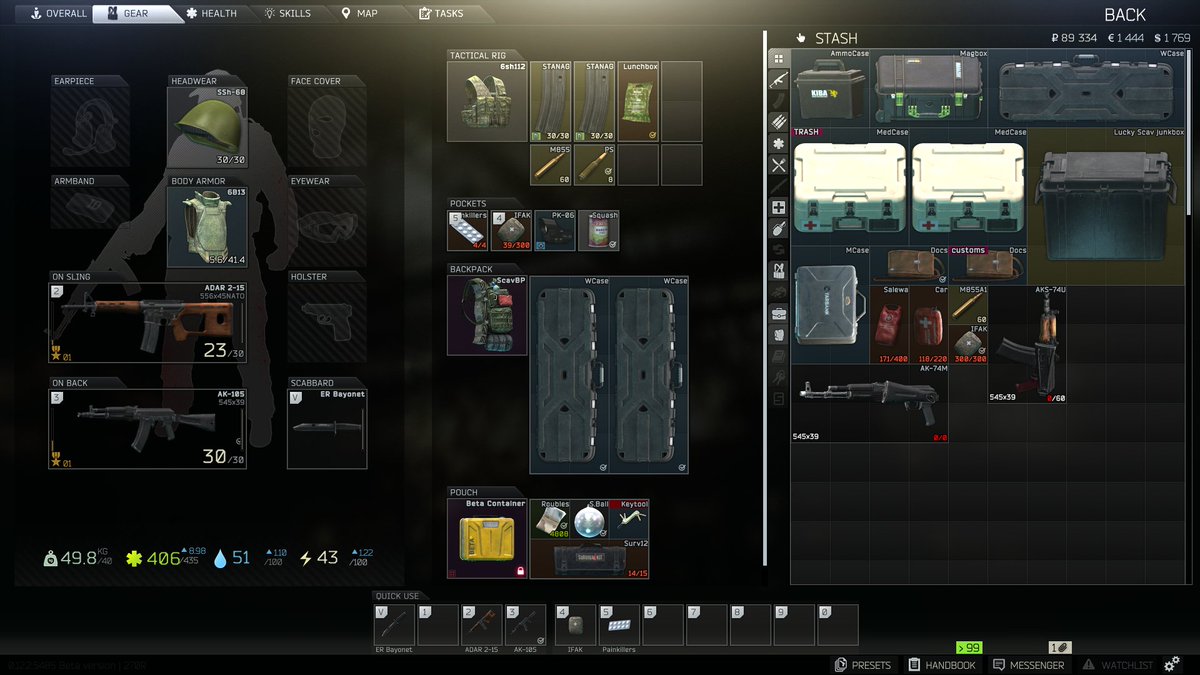Select the Painkillers in pockets
Image resolution: width=1200 pixels, height=675 pixels.
(468, 230)
